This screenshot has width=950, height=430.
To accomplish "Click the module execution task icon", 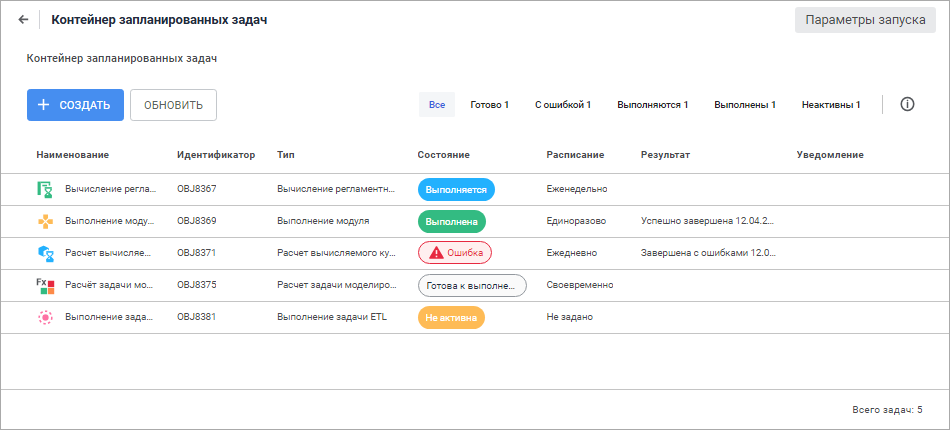I will (x=44, y=221).
